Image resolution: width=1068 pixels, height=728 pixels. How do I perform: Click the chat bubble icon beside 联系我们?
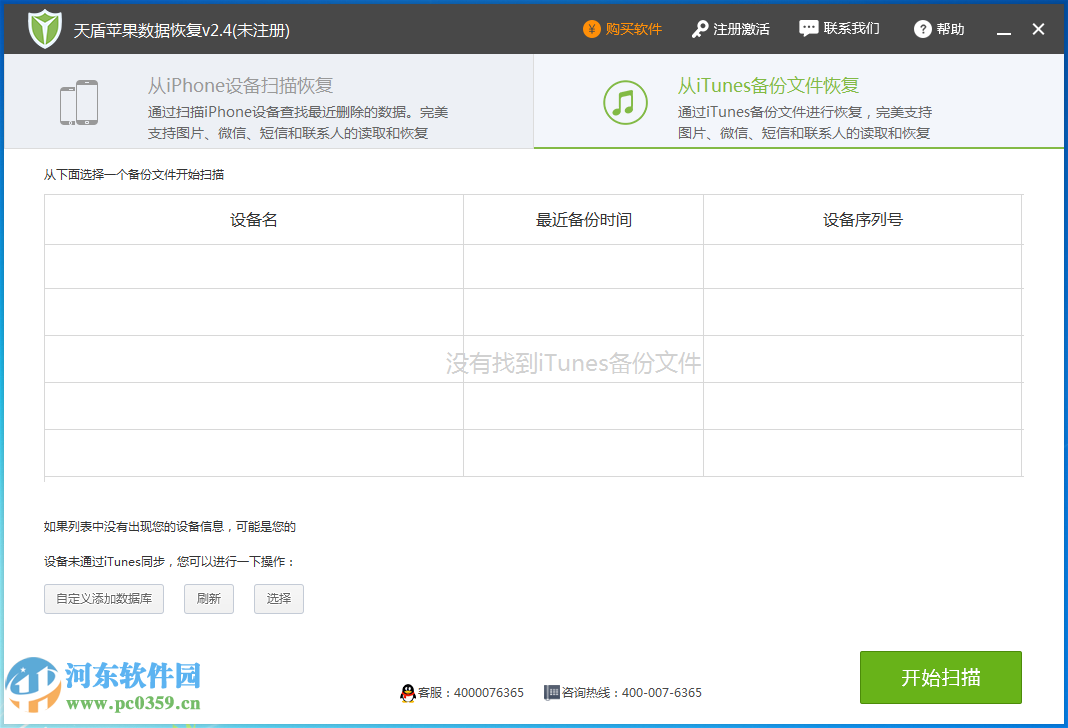[808, 28]
